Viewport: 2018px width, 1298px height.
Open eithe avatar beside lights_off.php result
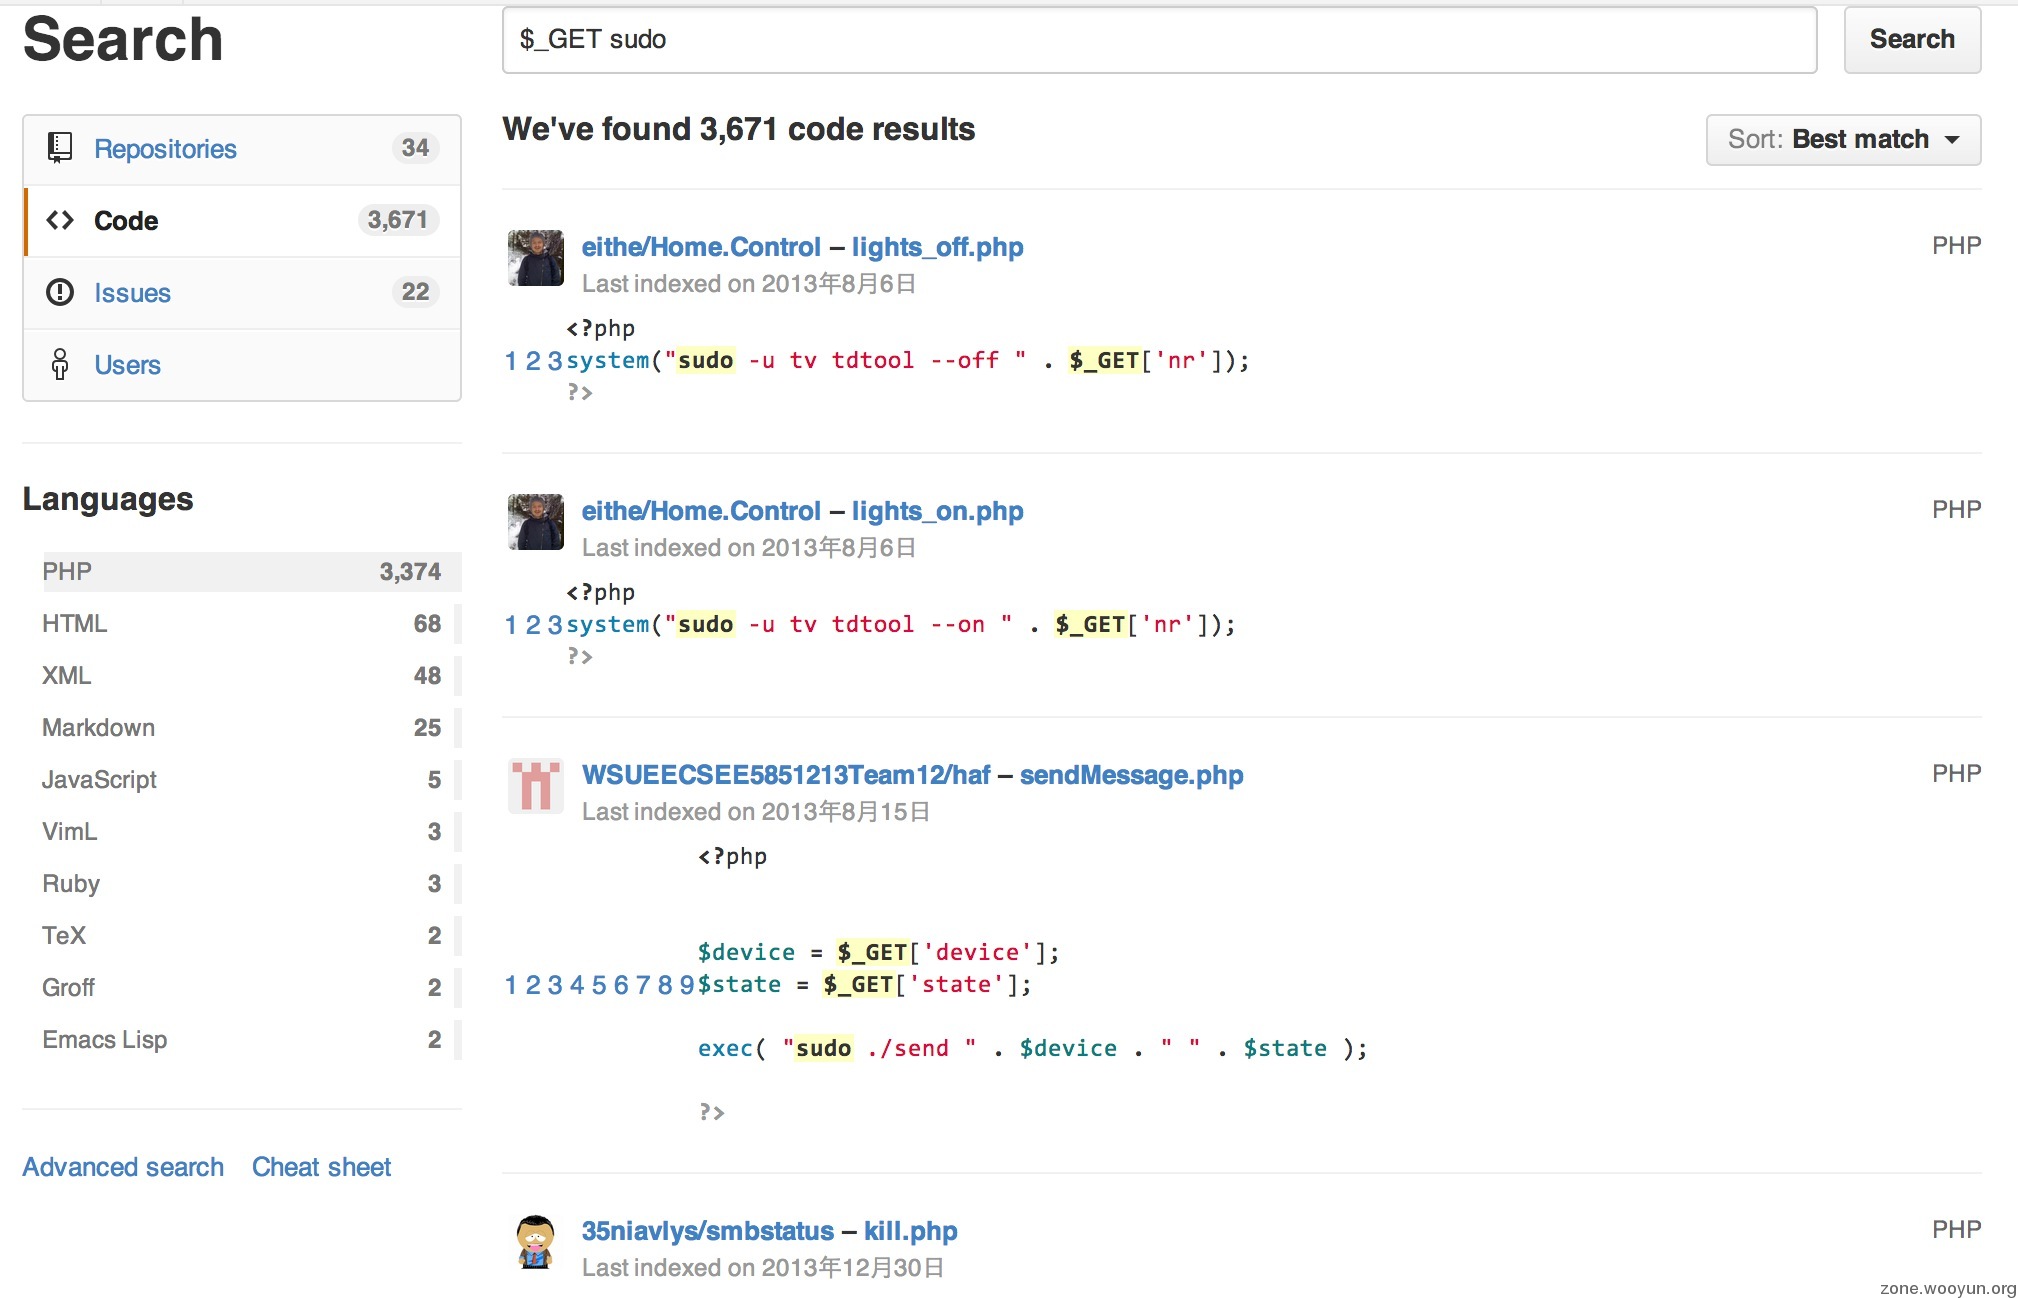536,258
